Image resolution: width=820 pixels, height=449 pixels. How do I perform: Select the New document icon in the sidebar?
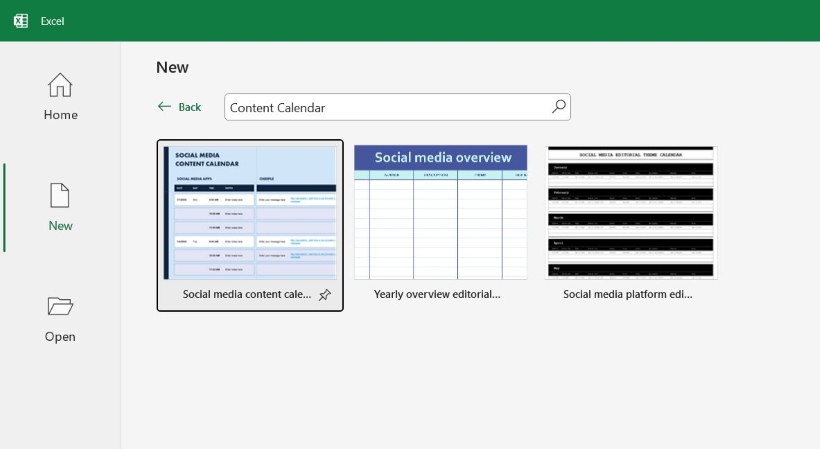(60, 195)
